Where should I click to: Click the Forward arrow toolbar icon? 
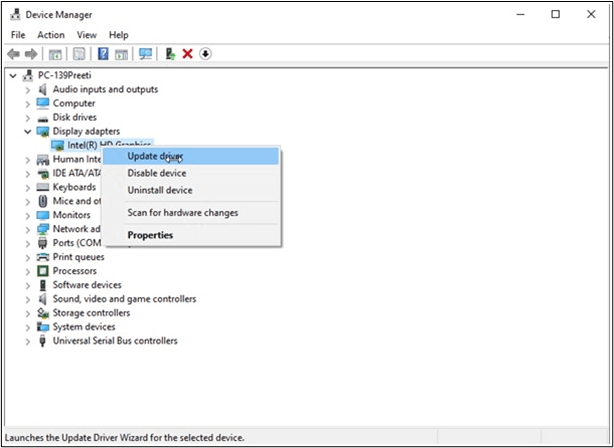pos(31,54)
